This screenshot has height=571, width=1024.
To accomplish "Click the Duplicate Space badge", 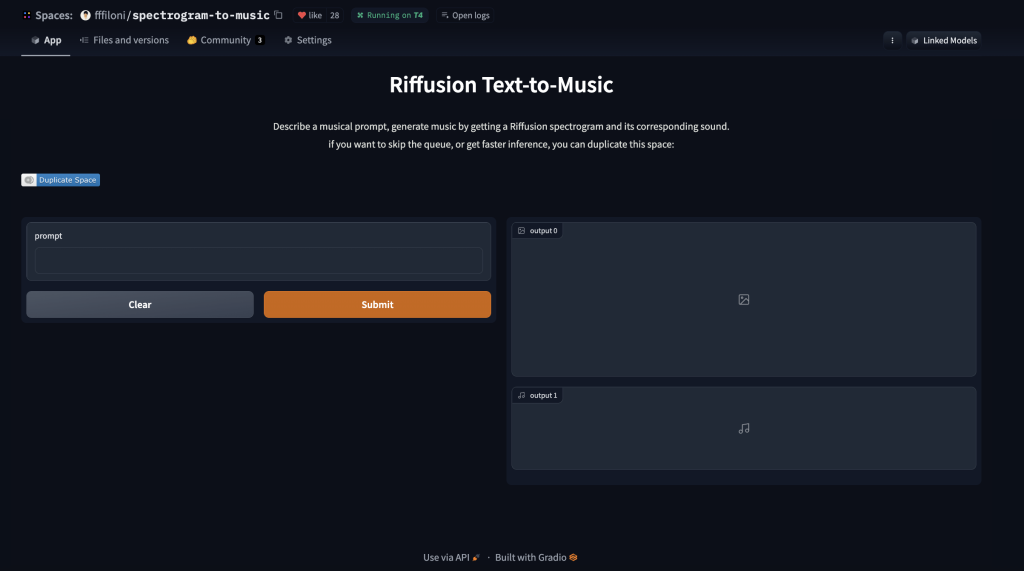I will [61, 180].
